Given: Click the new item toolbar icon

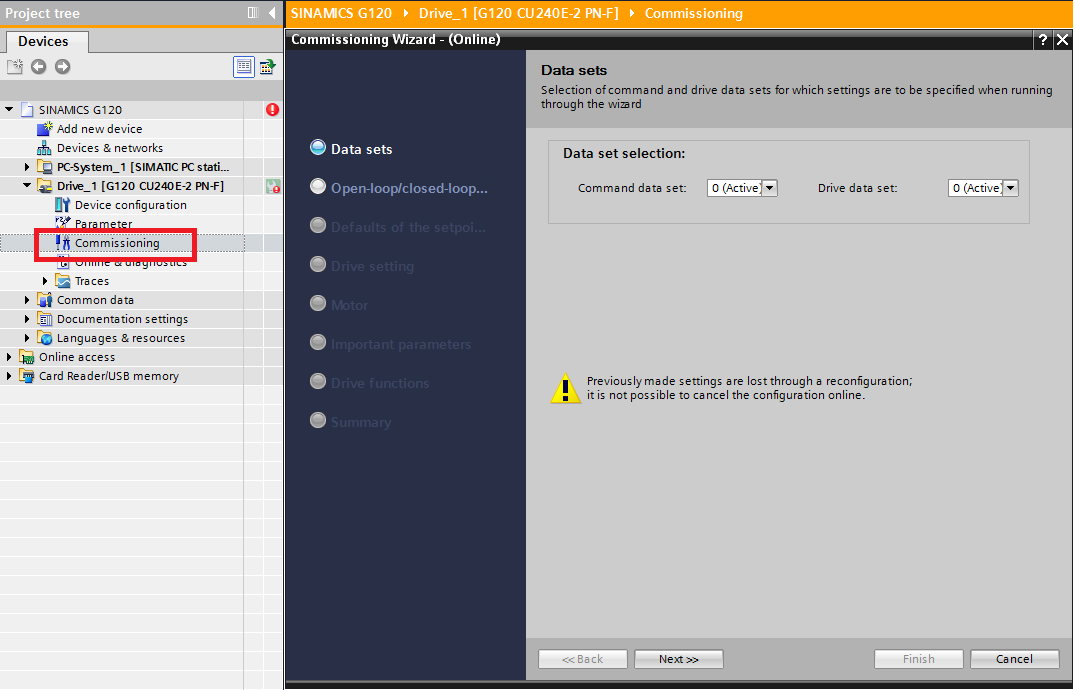Looking at the screenshot, I should click(14, 67).
